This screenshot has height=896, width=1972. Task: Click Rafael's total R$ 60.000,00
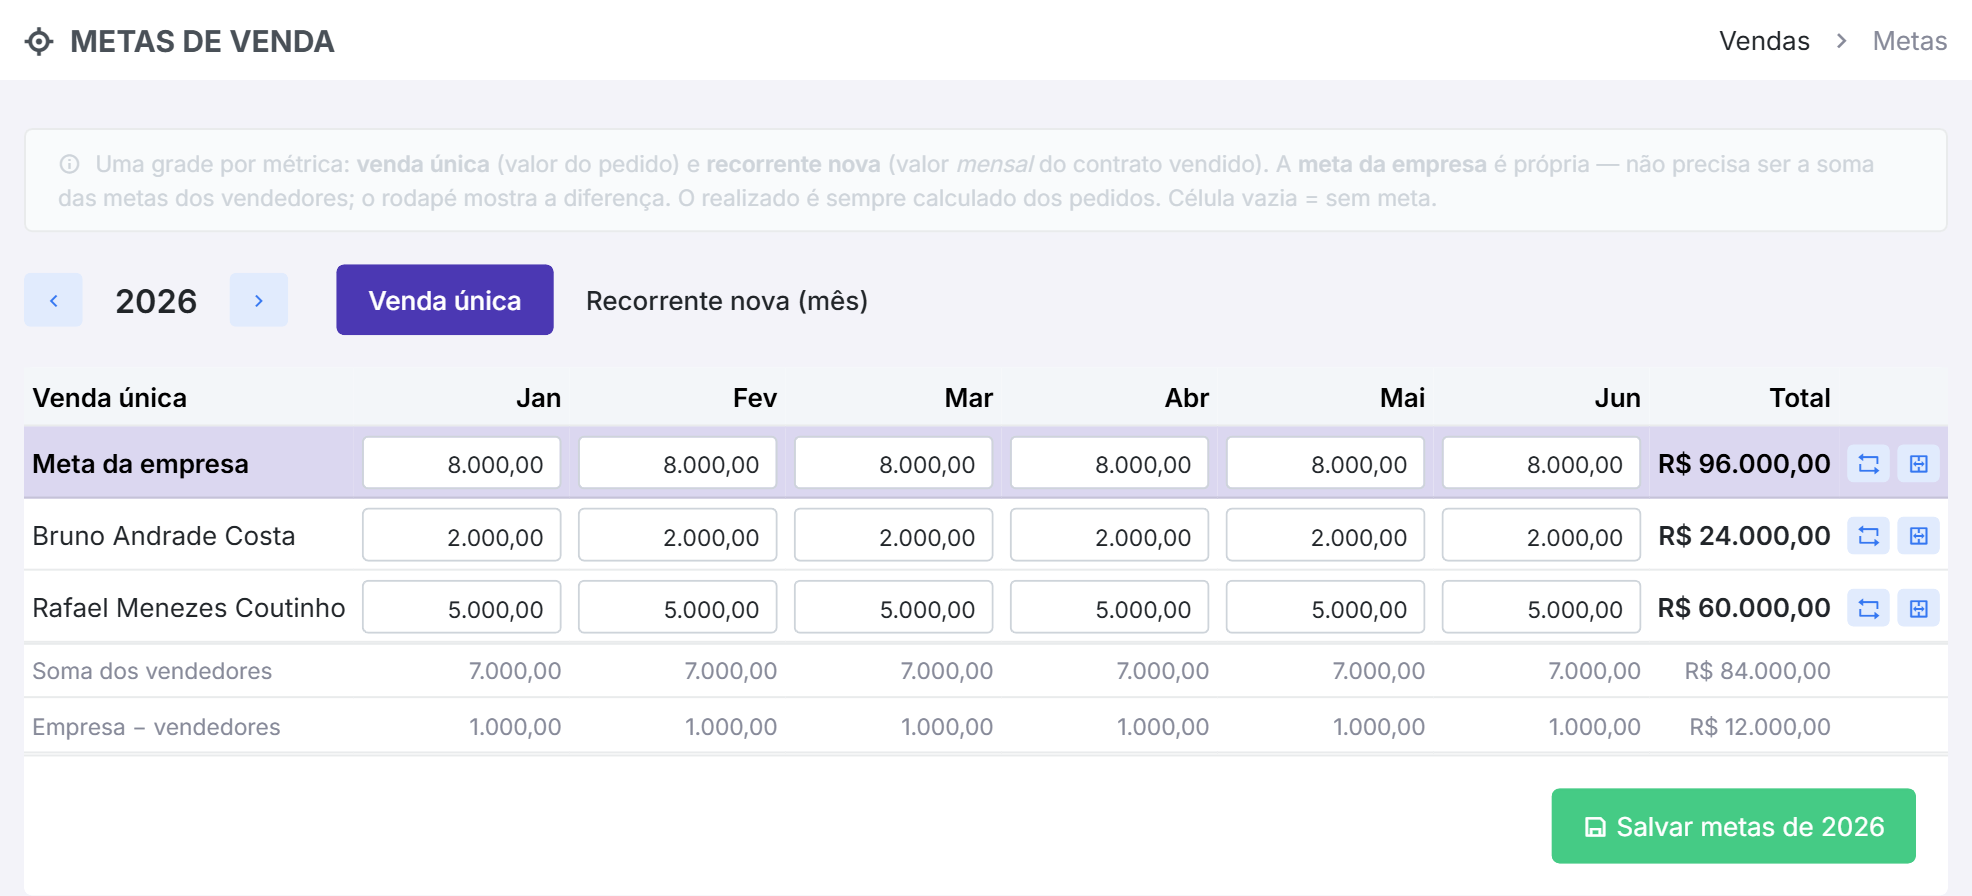1744,608
